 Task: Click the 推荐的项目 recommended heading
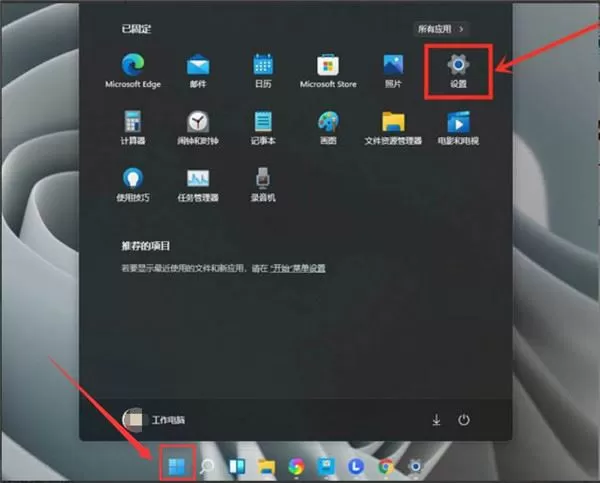146,246
